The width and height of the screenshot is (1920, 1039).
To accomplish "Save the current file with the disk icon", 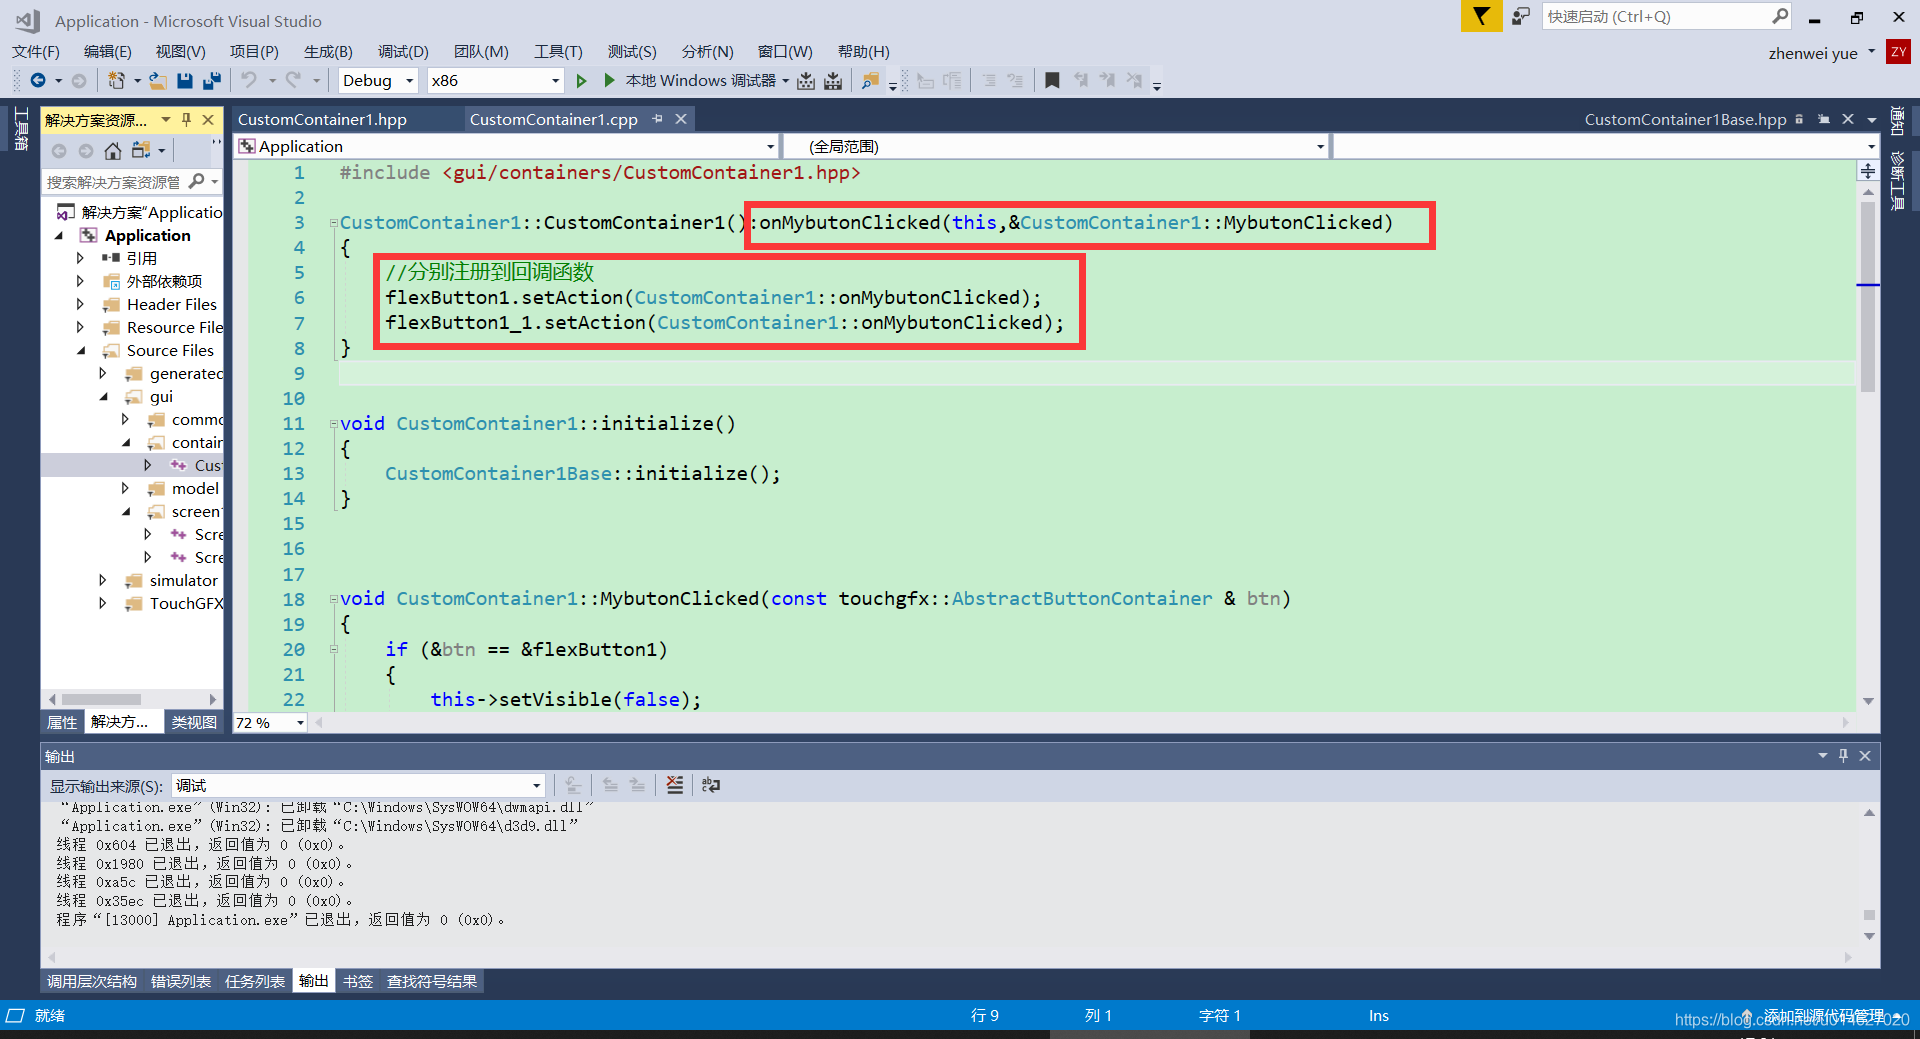I will click(x=185, y=80).
